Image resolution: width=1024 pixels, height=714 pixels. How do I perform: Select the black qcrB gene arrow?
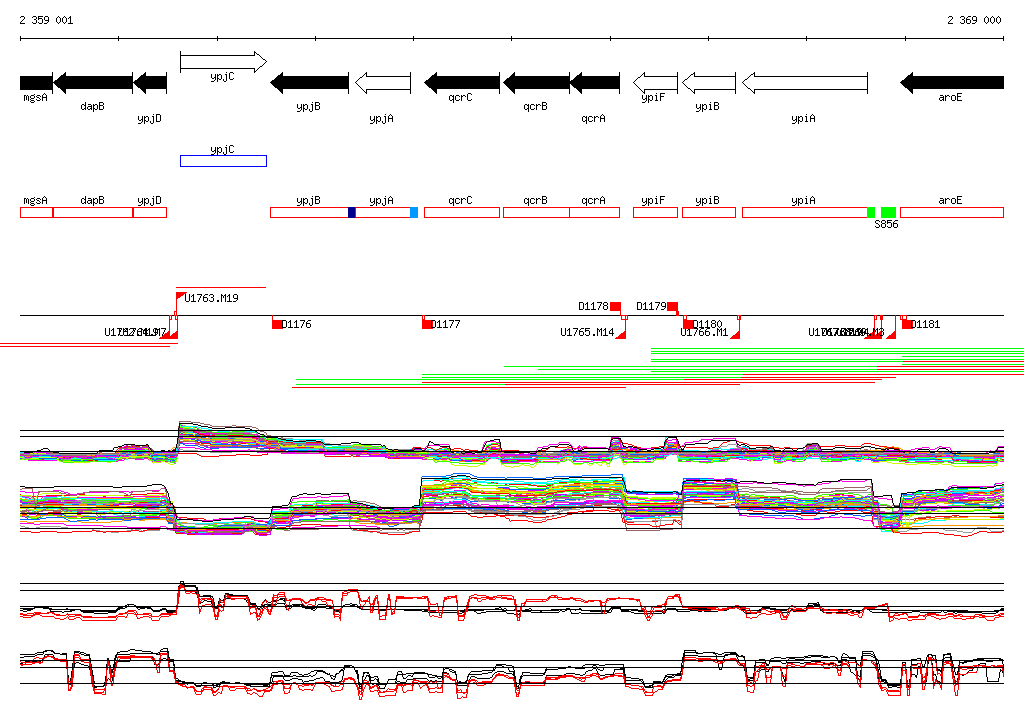click(x=536, y=83)
